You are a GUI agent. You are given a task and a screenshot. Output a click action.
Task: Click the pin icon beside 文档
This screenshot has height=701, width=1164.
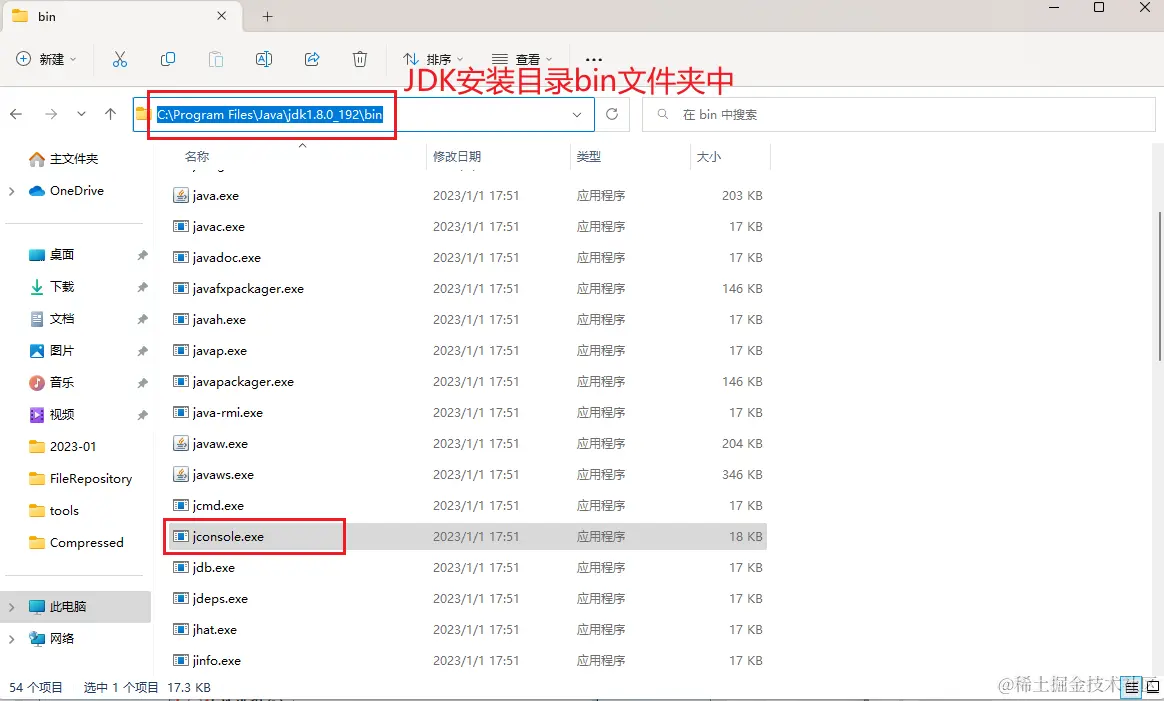pyautogui.click(x=142, y=319)
